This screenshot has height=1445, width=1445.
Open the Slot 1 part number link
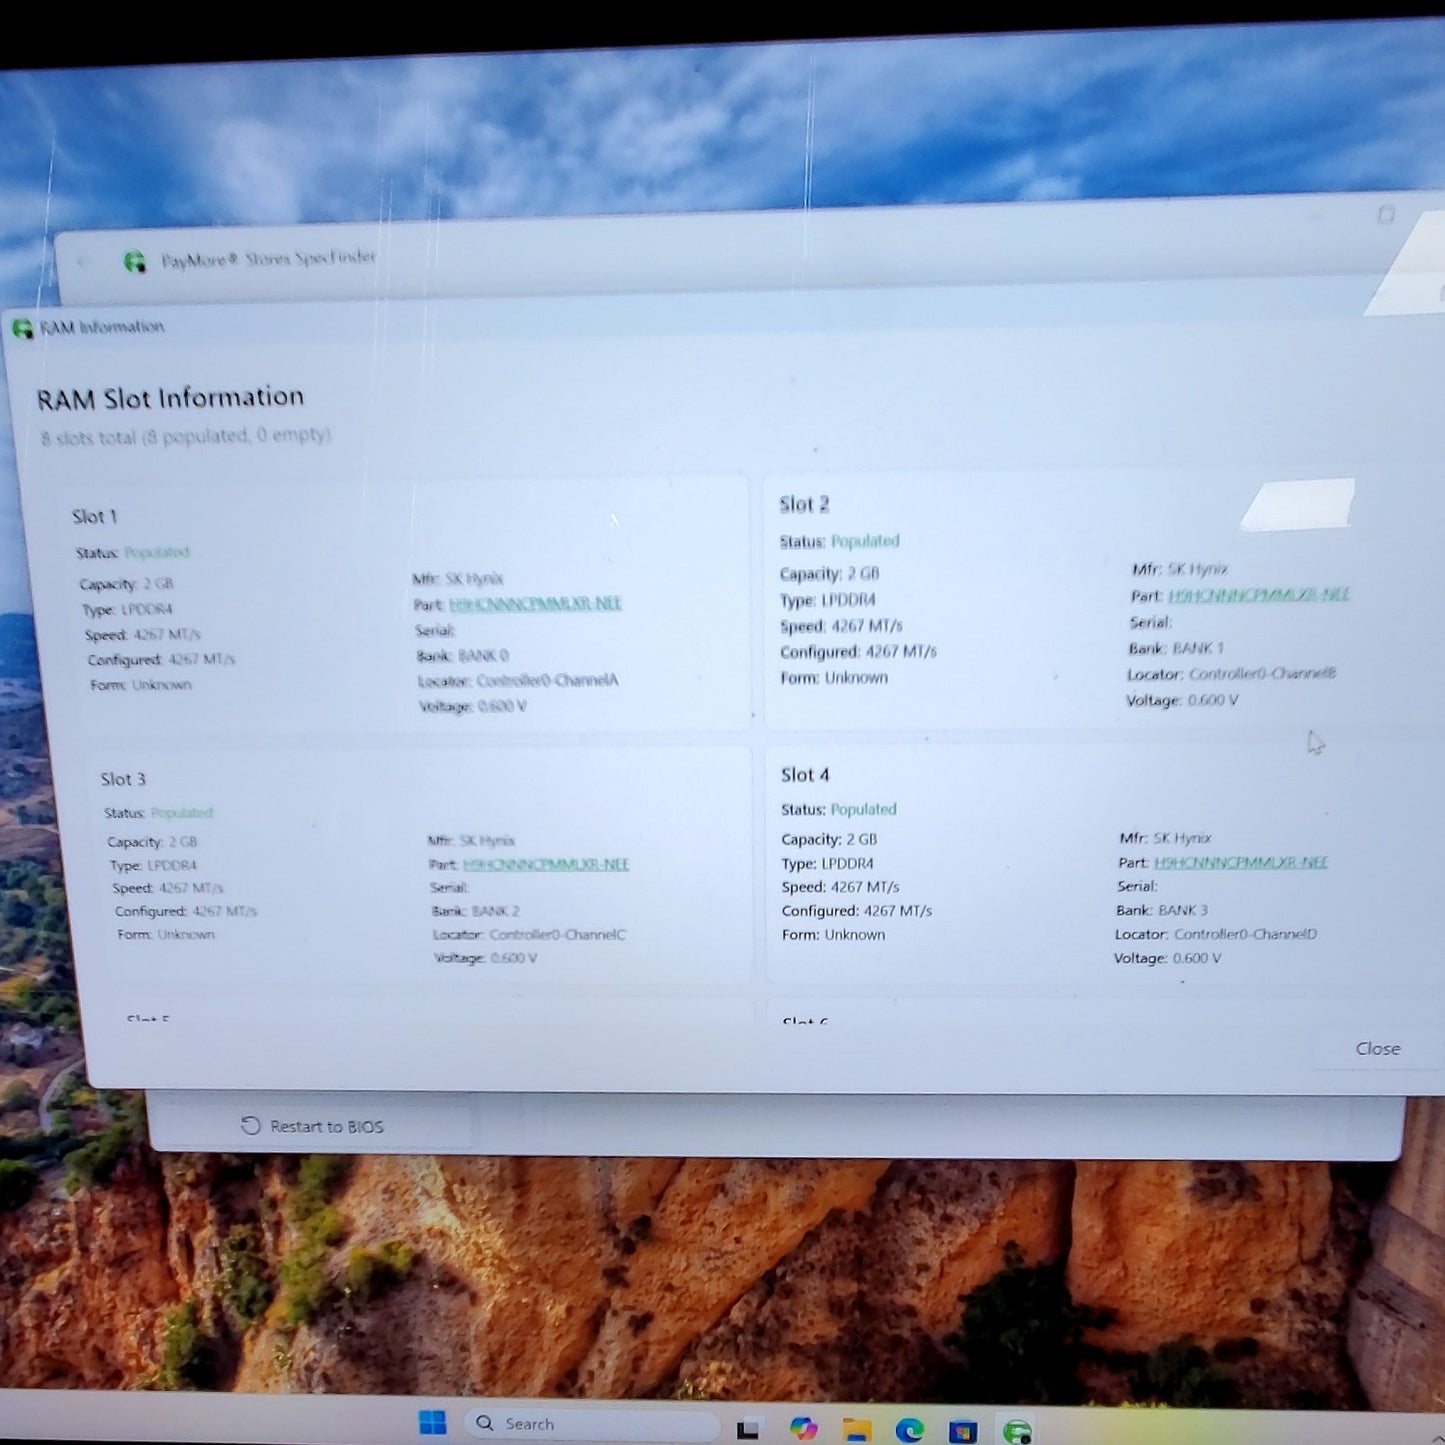coord(535,604)
